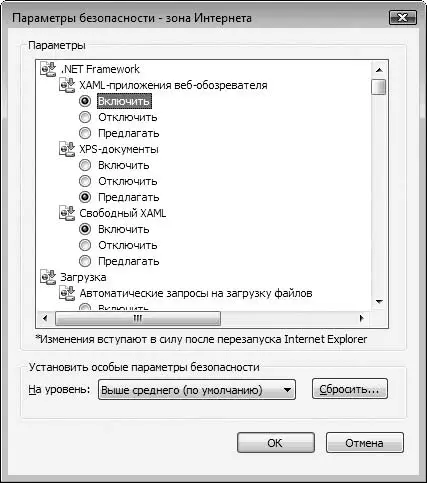The height and width of the screenshot is (483, 427).
Task: Confirm settings with the OK button
Action: point(276,443)
